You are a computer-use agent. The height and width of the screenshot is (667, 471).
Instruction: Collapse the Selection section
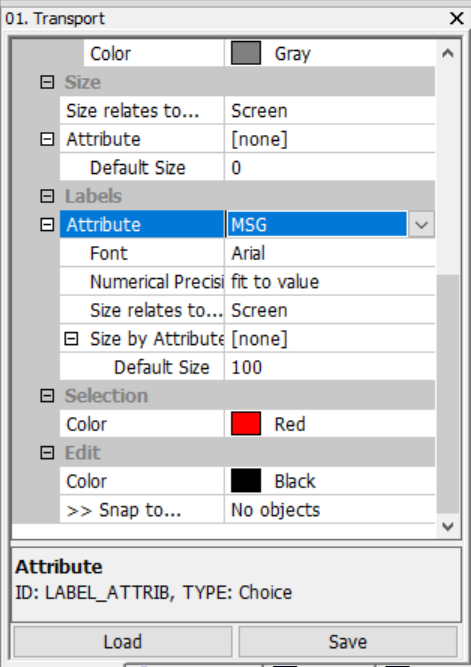[x=47, y=396]
